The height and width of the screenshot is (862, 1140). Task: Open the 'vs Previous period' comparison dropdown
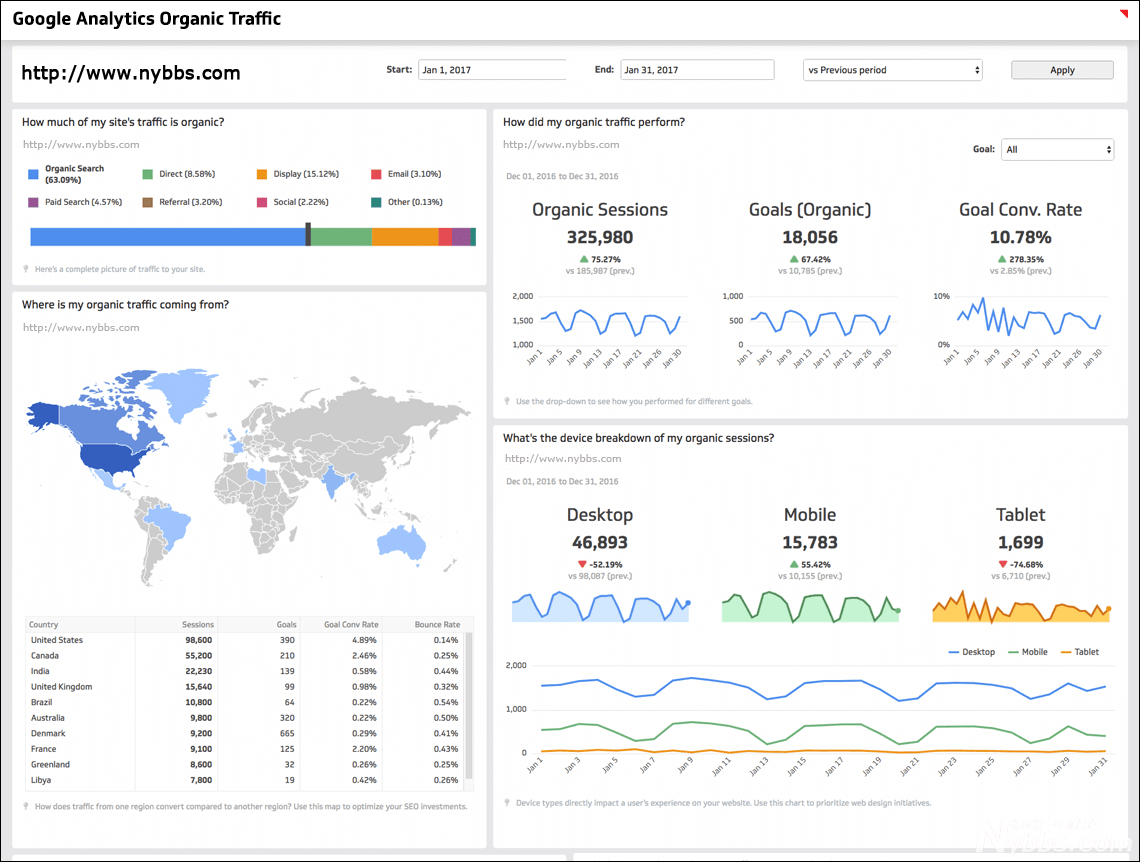(x=893, y=70)
